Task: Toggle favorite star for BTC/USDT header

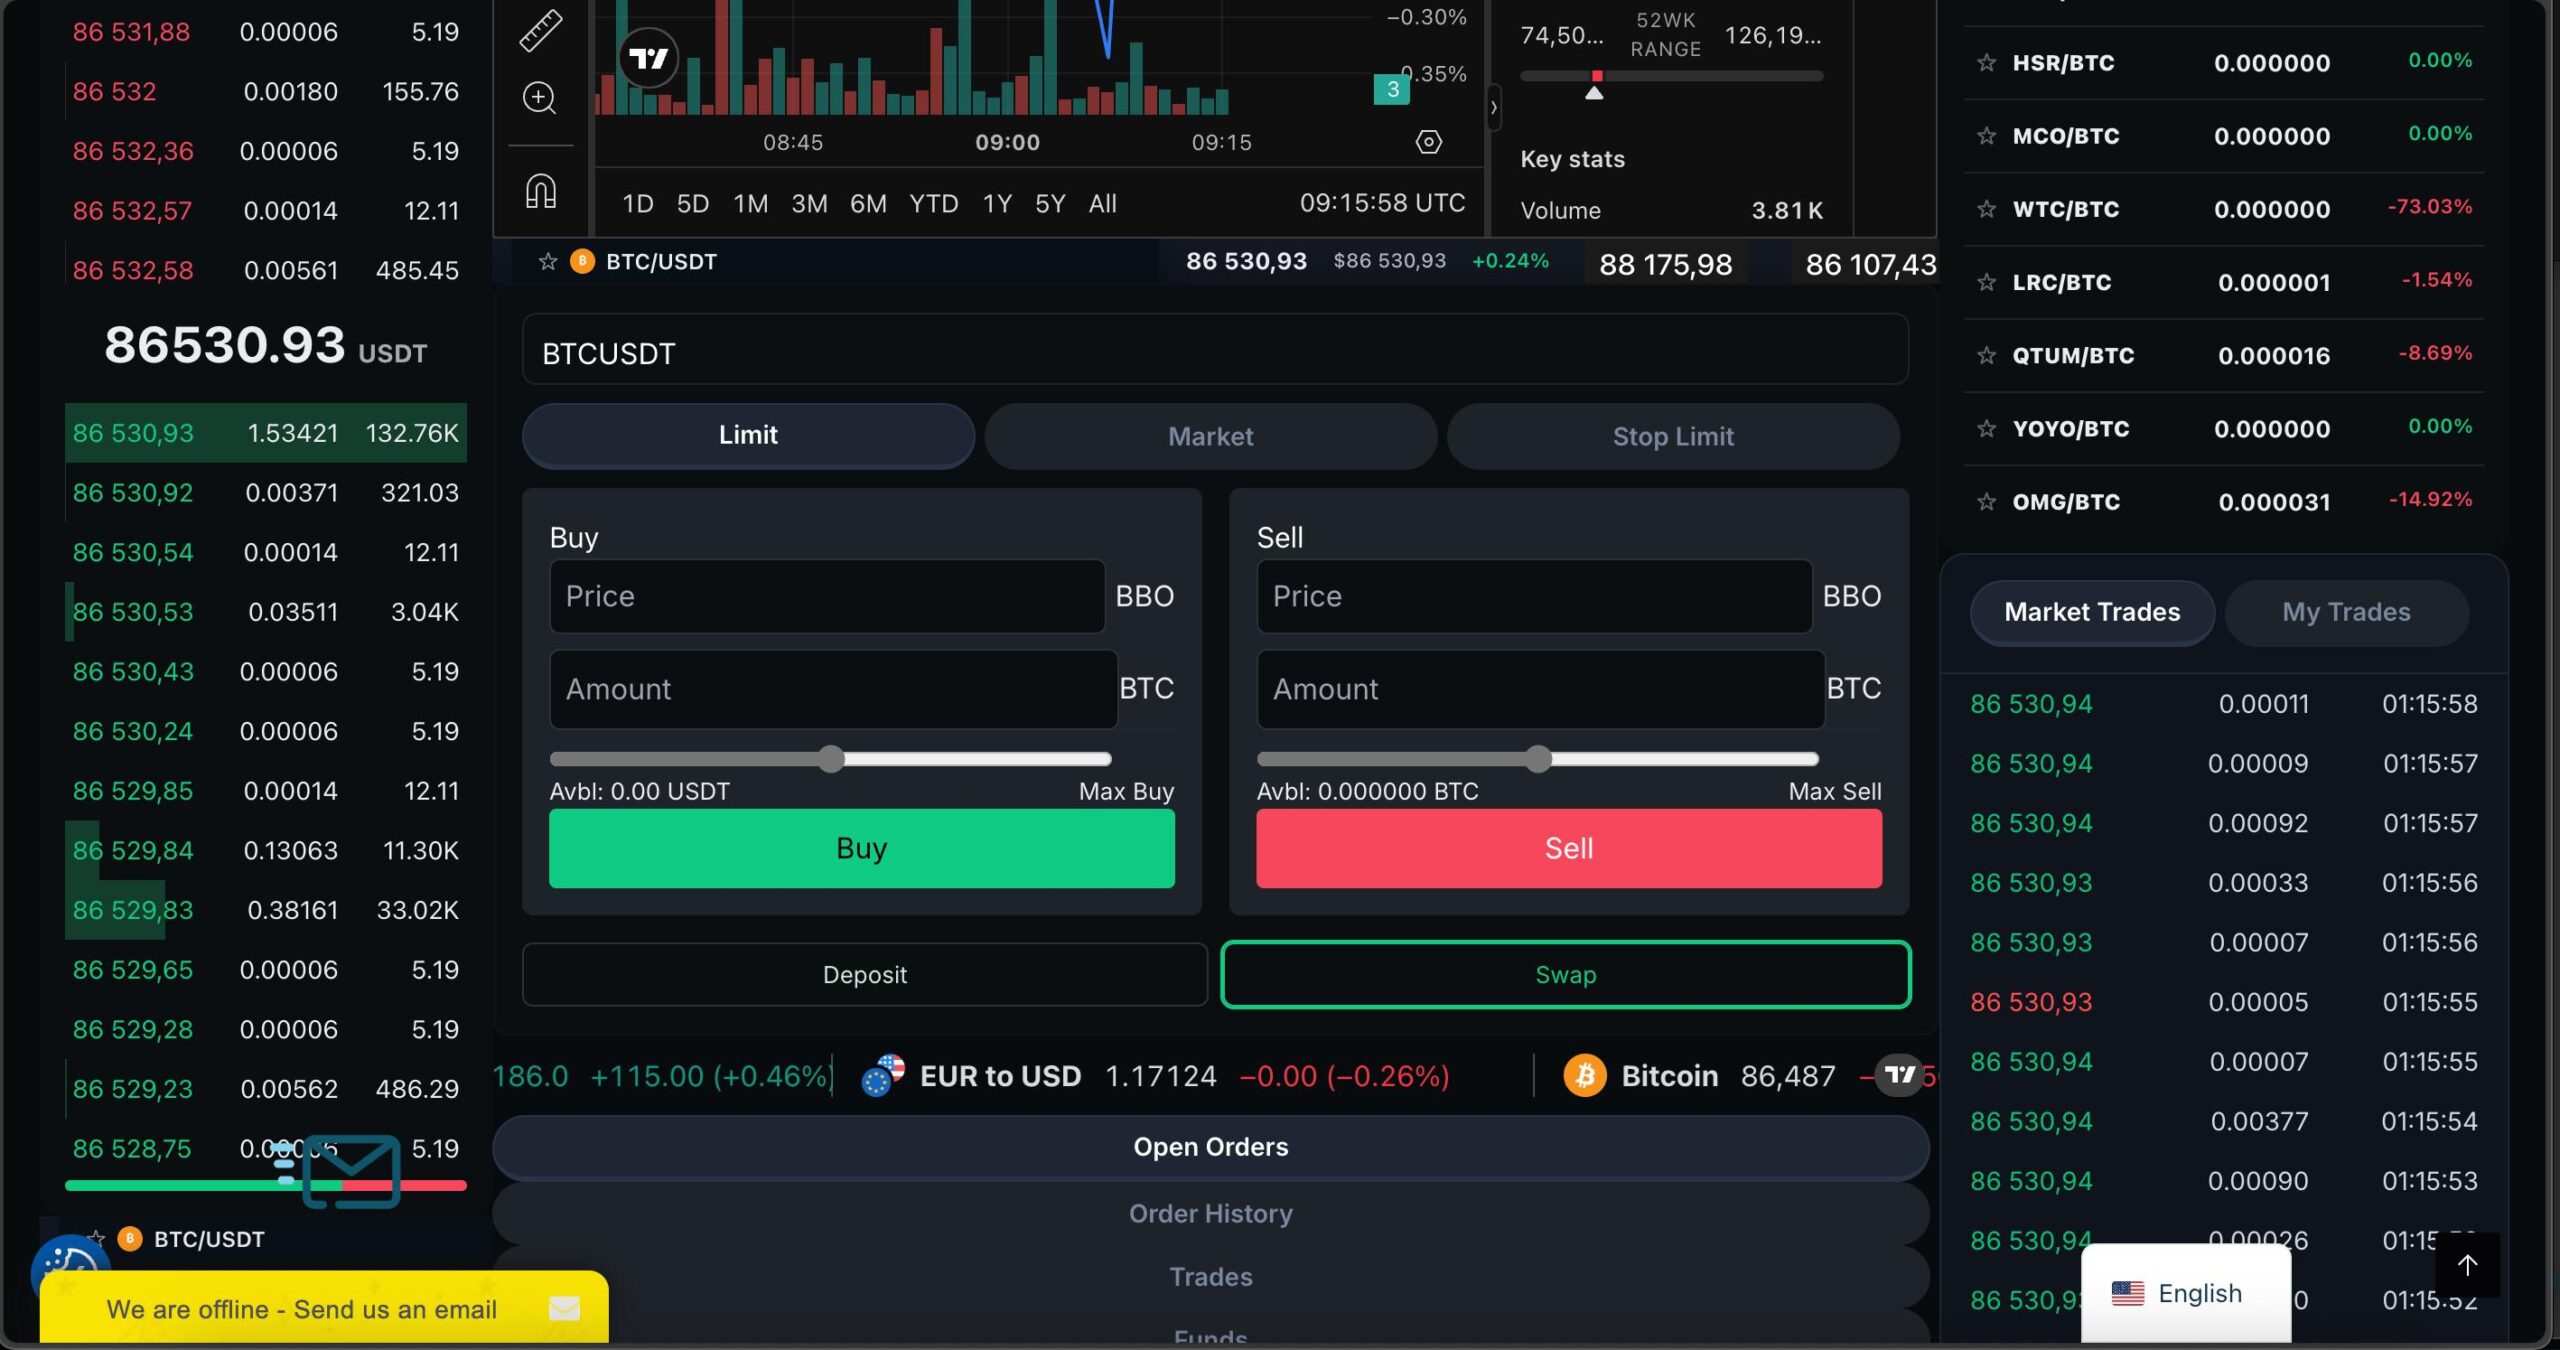Action: pyautogui.click(x=547, y=261)
